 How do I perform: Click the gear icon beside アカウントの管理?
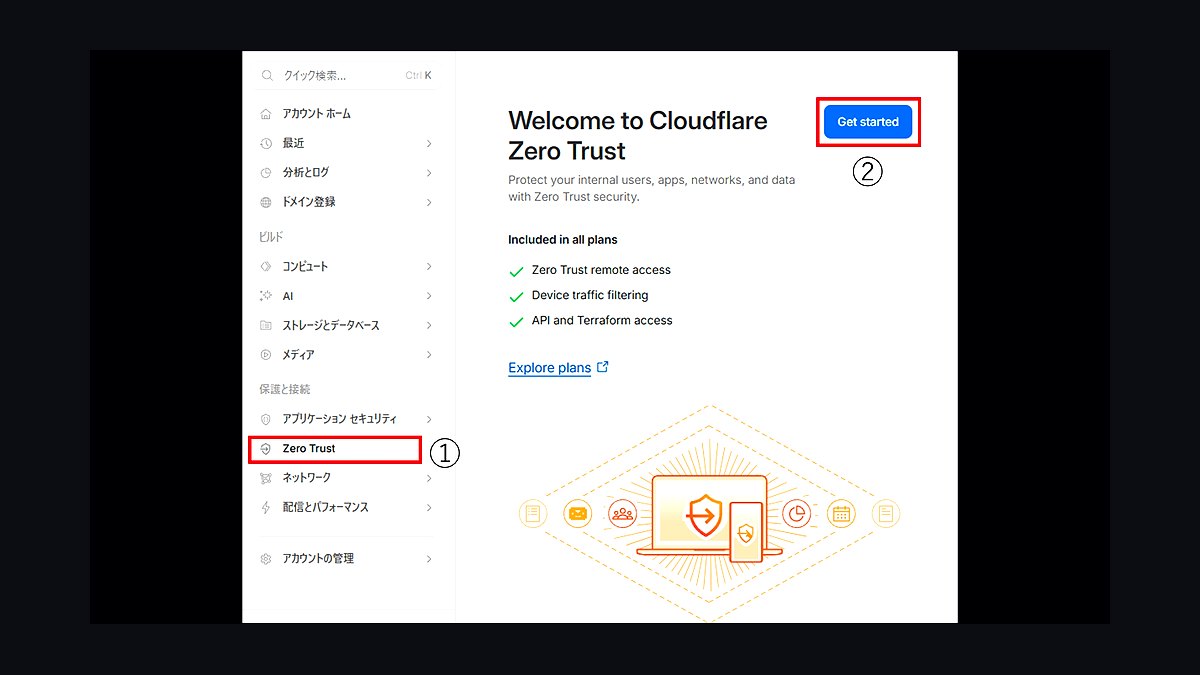(265, 559)
